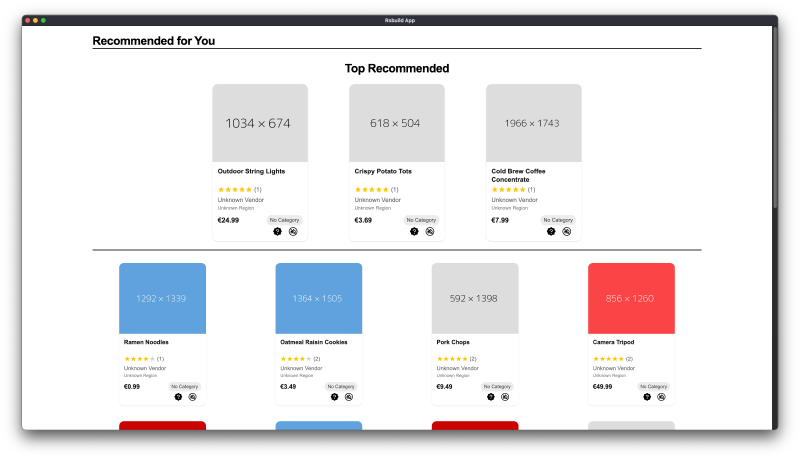Open the Crispy Potato Tots product image
800x459 pixels.
click(x=397, y=123)
